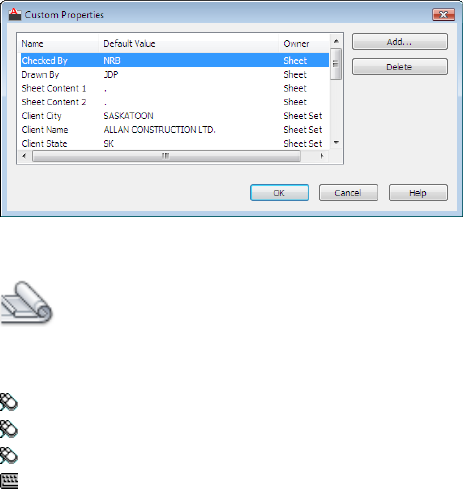This screenshot has height=489, width=463.
Task: Click the second mouse pointing-device icon
Action: pos(9,428)
